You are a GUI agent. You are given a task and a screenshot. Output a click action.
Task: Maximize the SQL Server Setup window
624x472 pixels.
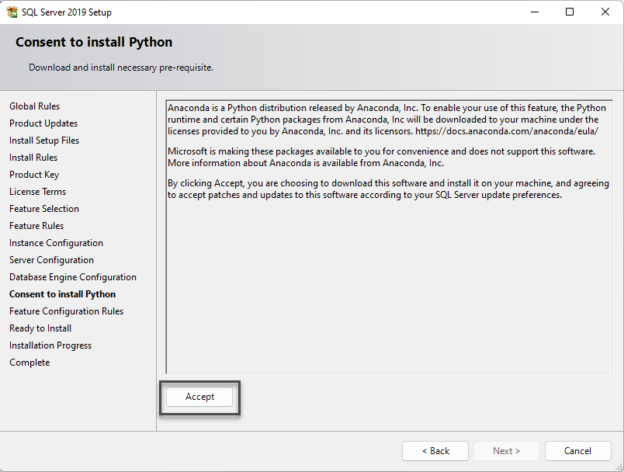point(570,12)
